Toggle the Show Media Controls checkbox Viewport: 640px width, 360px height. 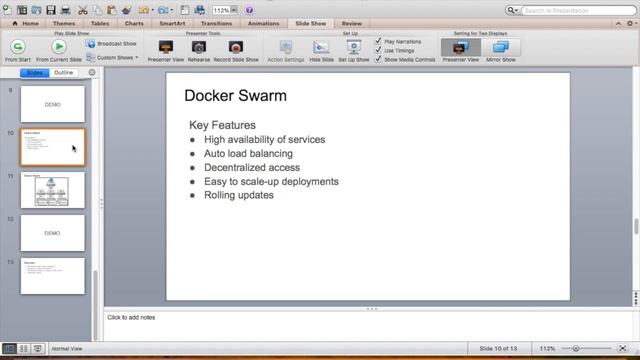(378, 59)
